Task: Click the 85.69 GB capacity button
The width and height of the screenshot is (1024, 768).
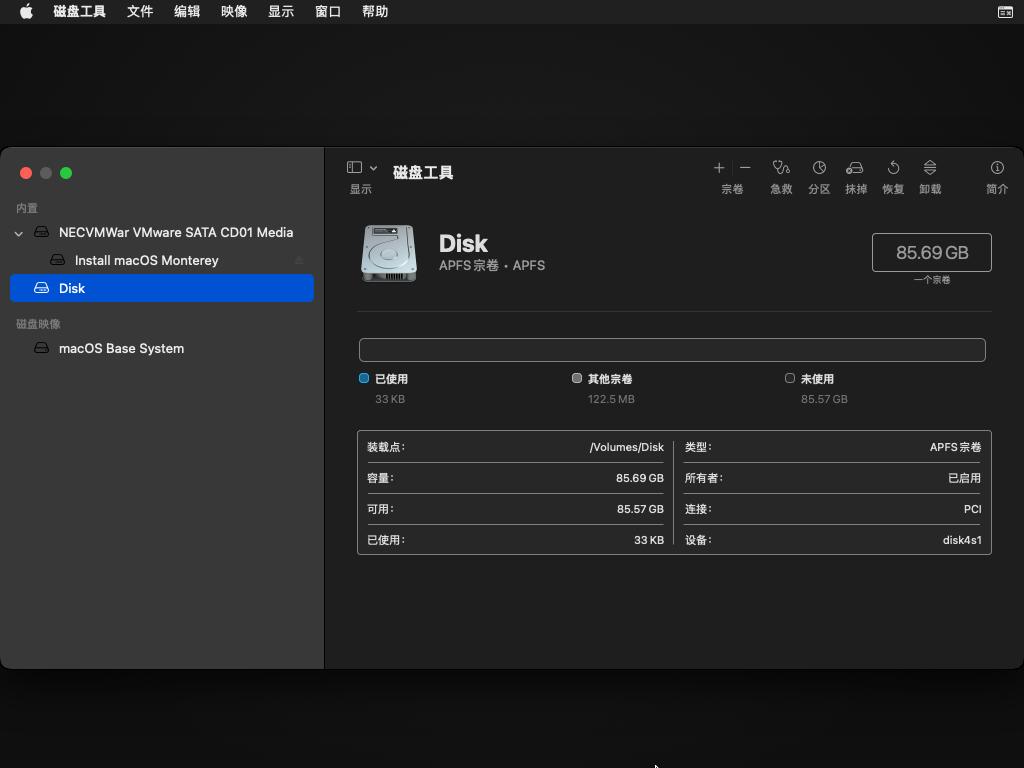Action: [x=931, y=252]
